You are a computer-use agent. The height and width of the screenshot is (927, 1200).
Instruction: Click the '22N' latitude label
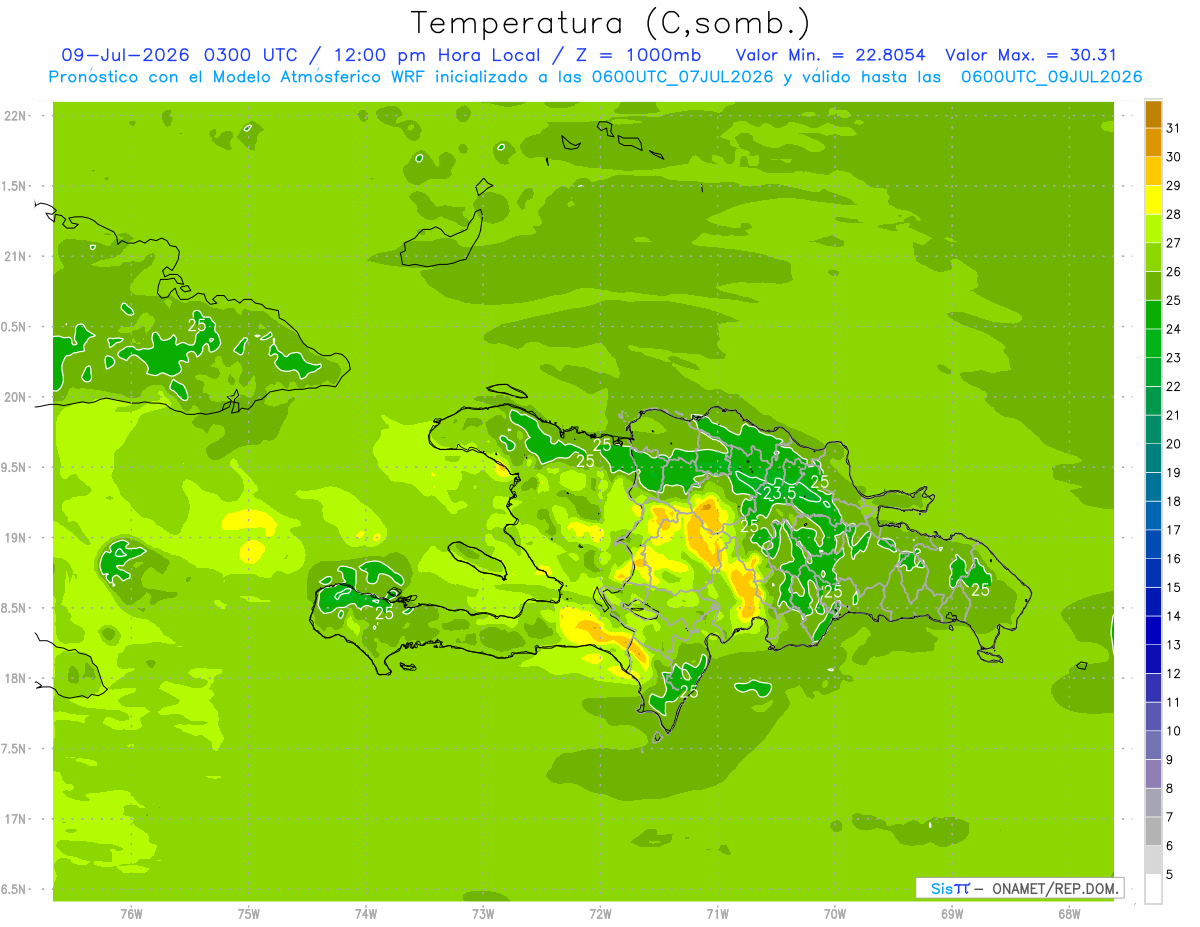15,116
